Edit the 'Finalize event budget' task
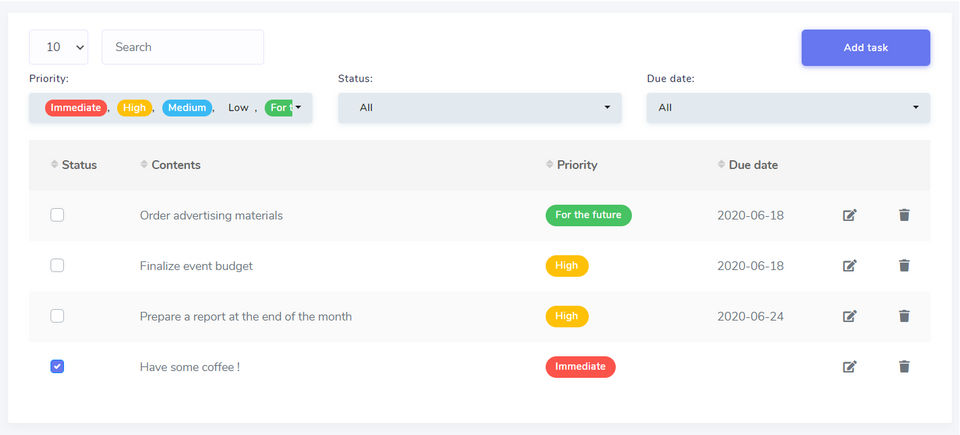Image resolution: width=960 pixels, height=435 pixels. [849, 266]
